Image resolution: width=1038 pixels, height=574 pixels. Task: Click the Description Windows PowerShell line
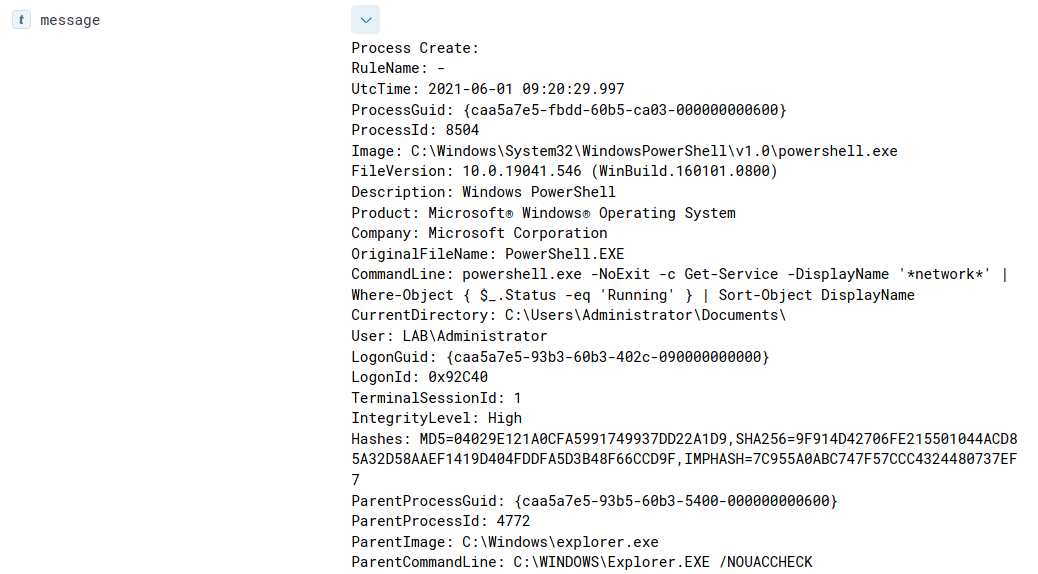coord(483,192)
